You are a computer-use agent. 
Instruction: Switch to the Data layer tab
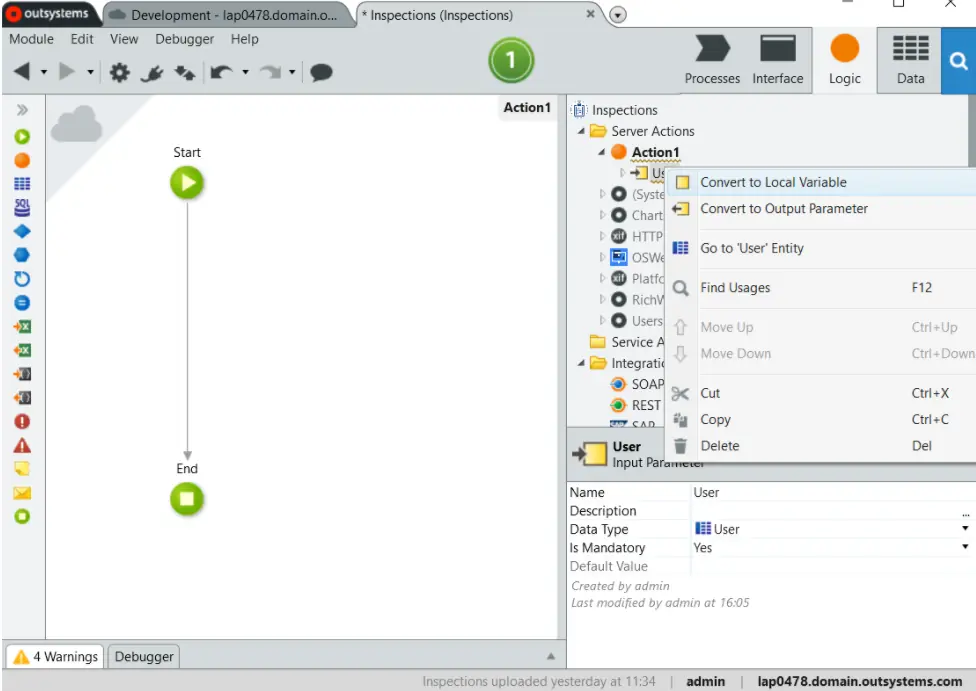coord(910,60)
